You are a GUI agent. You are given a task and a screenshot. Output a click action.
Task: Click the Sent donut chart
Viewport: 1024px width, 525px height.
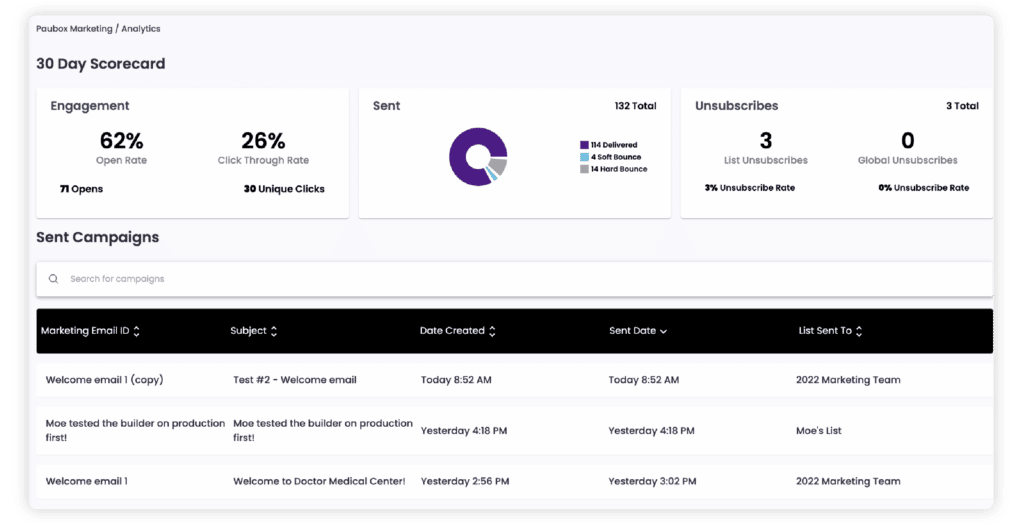(478, 157)
